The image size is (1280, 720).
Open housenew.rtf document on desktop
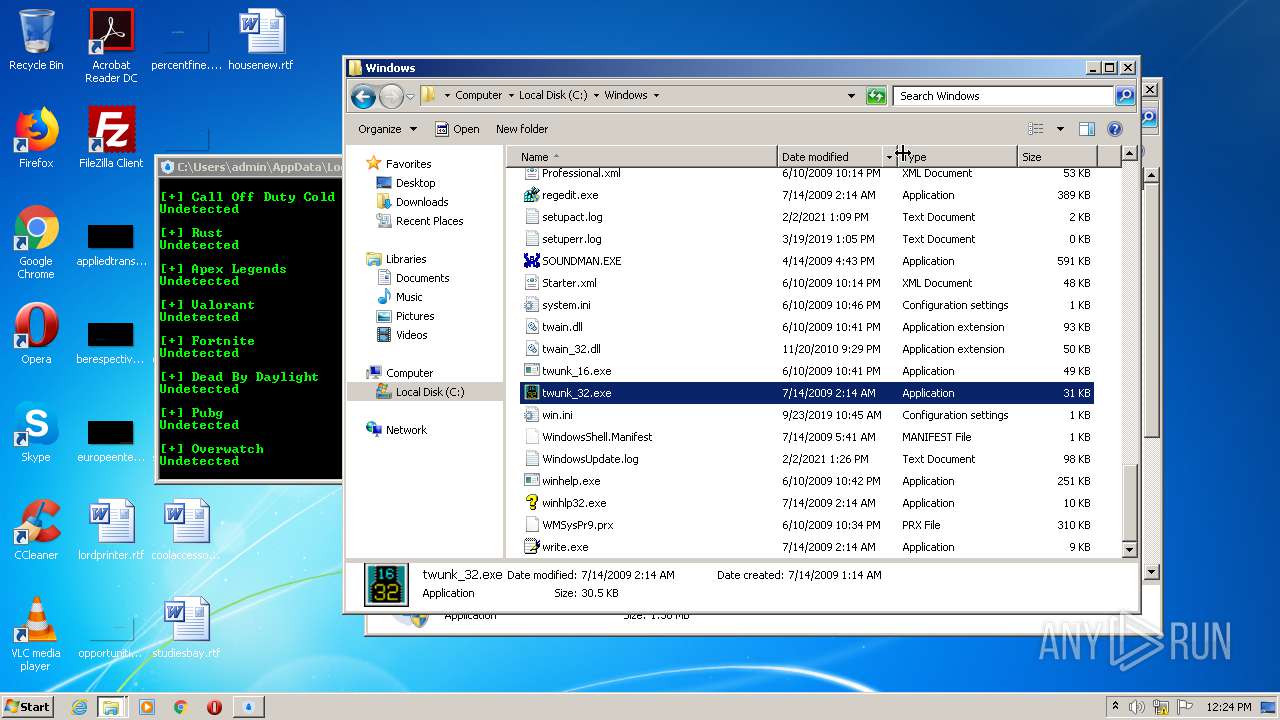[261, 41]
